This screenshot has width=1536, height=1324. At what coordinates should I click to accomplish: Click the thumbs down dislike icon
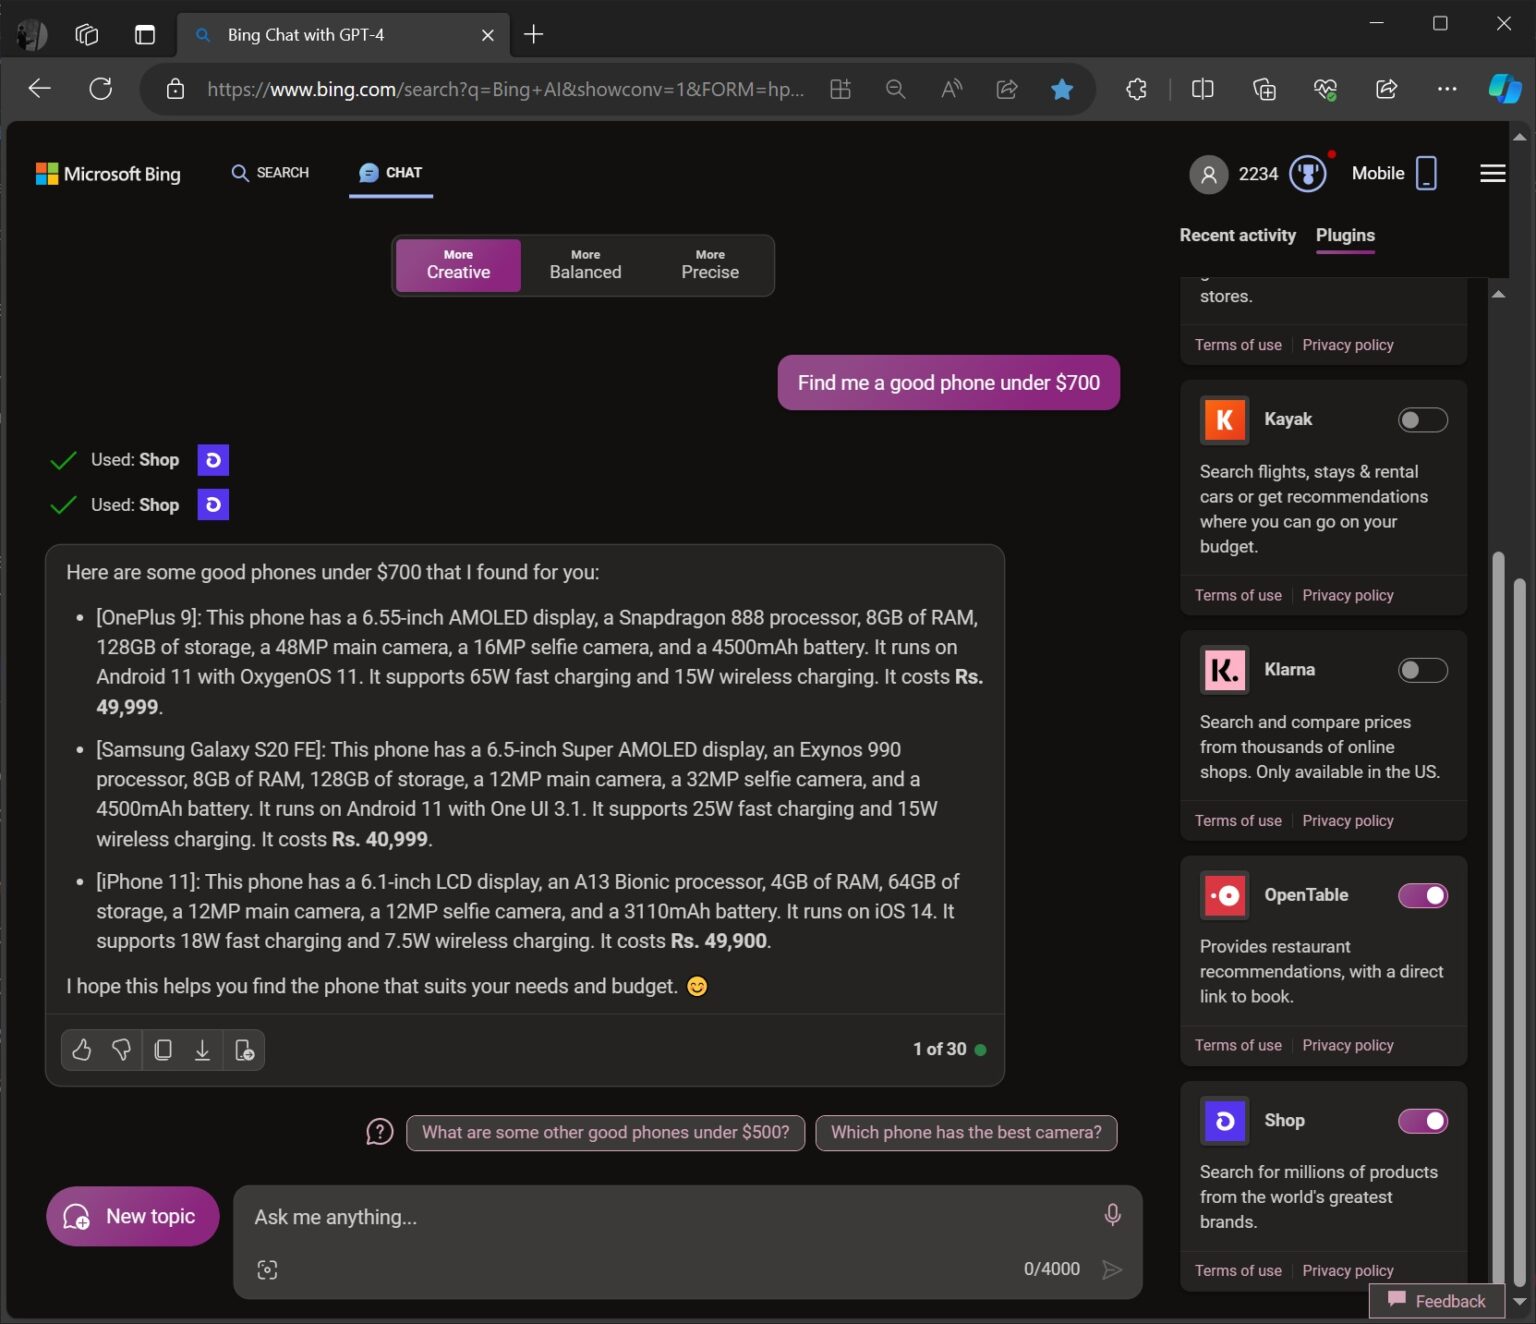pos(121,1050)
